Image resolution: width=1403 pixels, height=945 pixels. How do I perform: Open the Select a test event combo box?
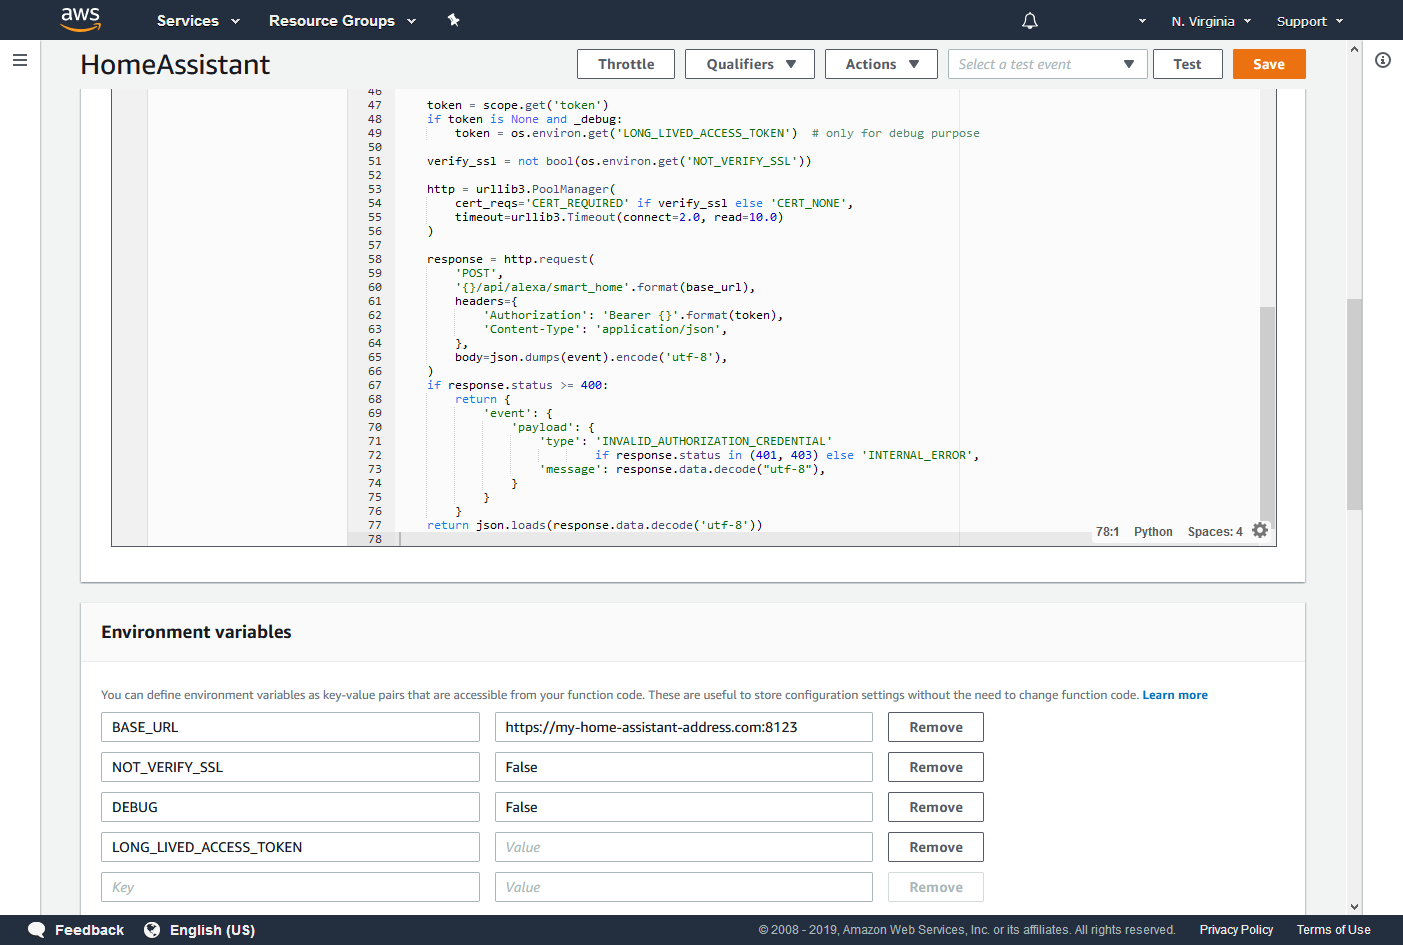click(1047, 64)
